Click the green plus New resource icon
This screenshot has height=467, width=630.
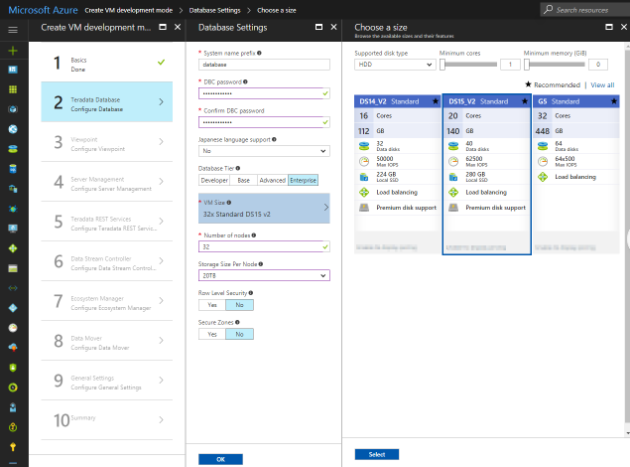pos(13,50)
